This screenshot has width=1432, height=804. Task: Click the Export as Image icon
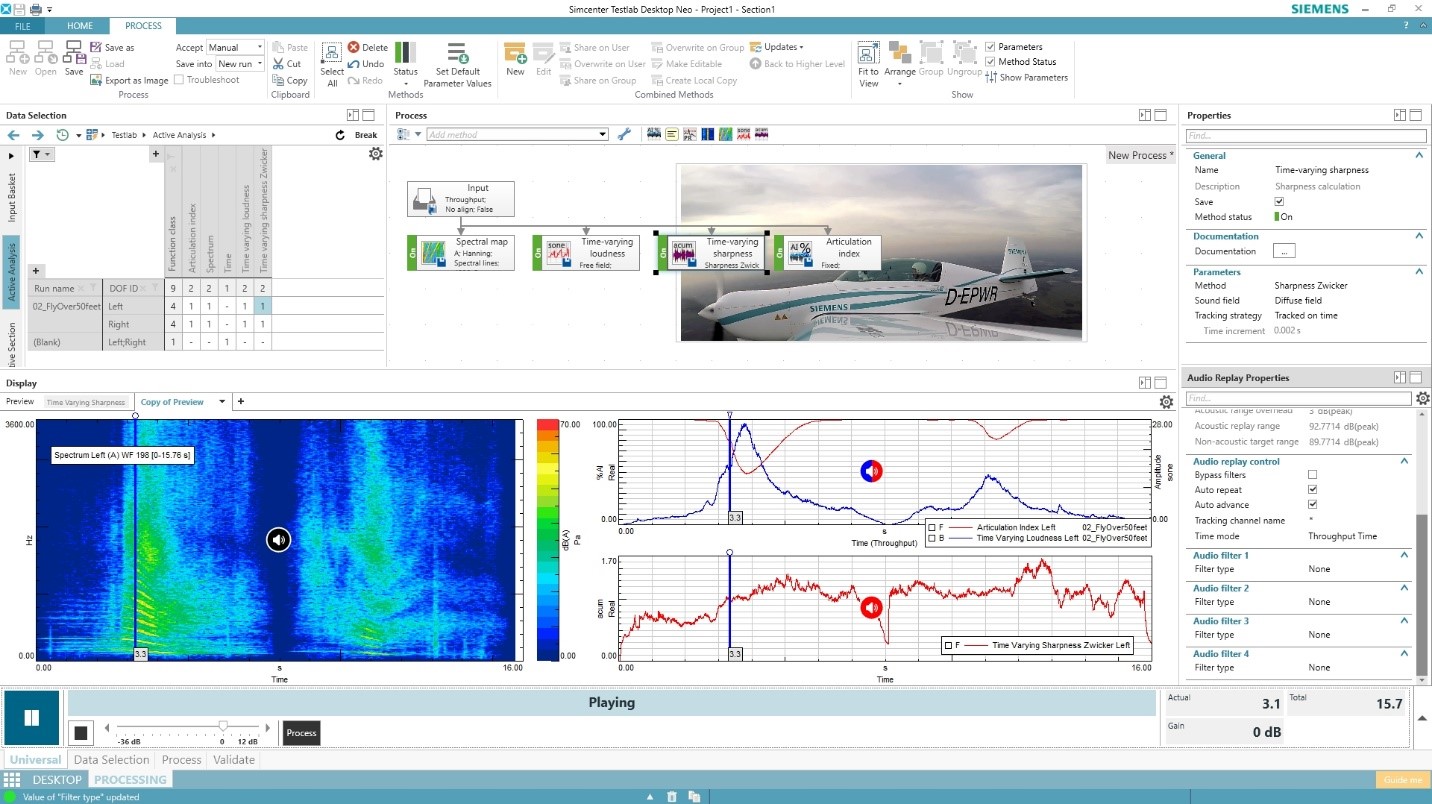point(96,80)
